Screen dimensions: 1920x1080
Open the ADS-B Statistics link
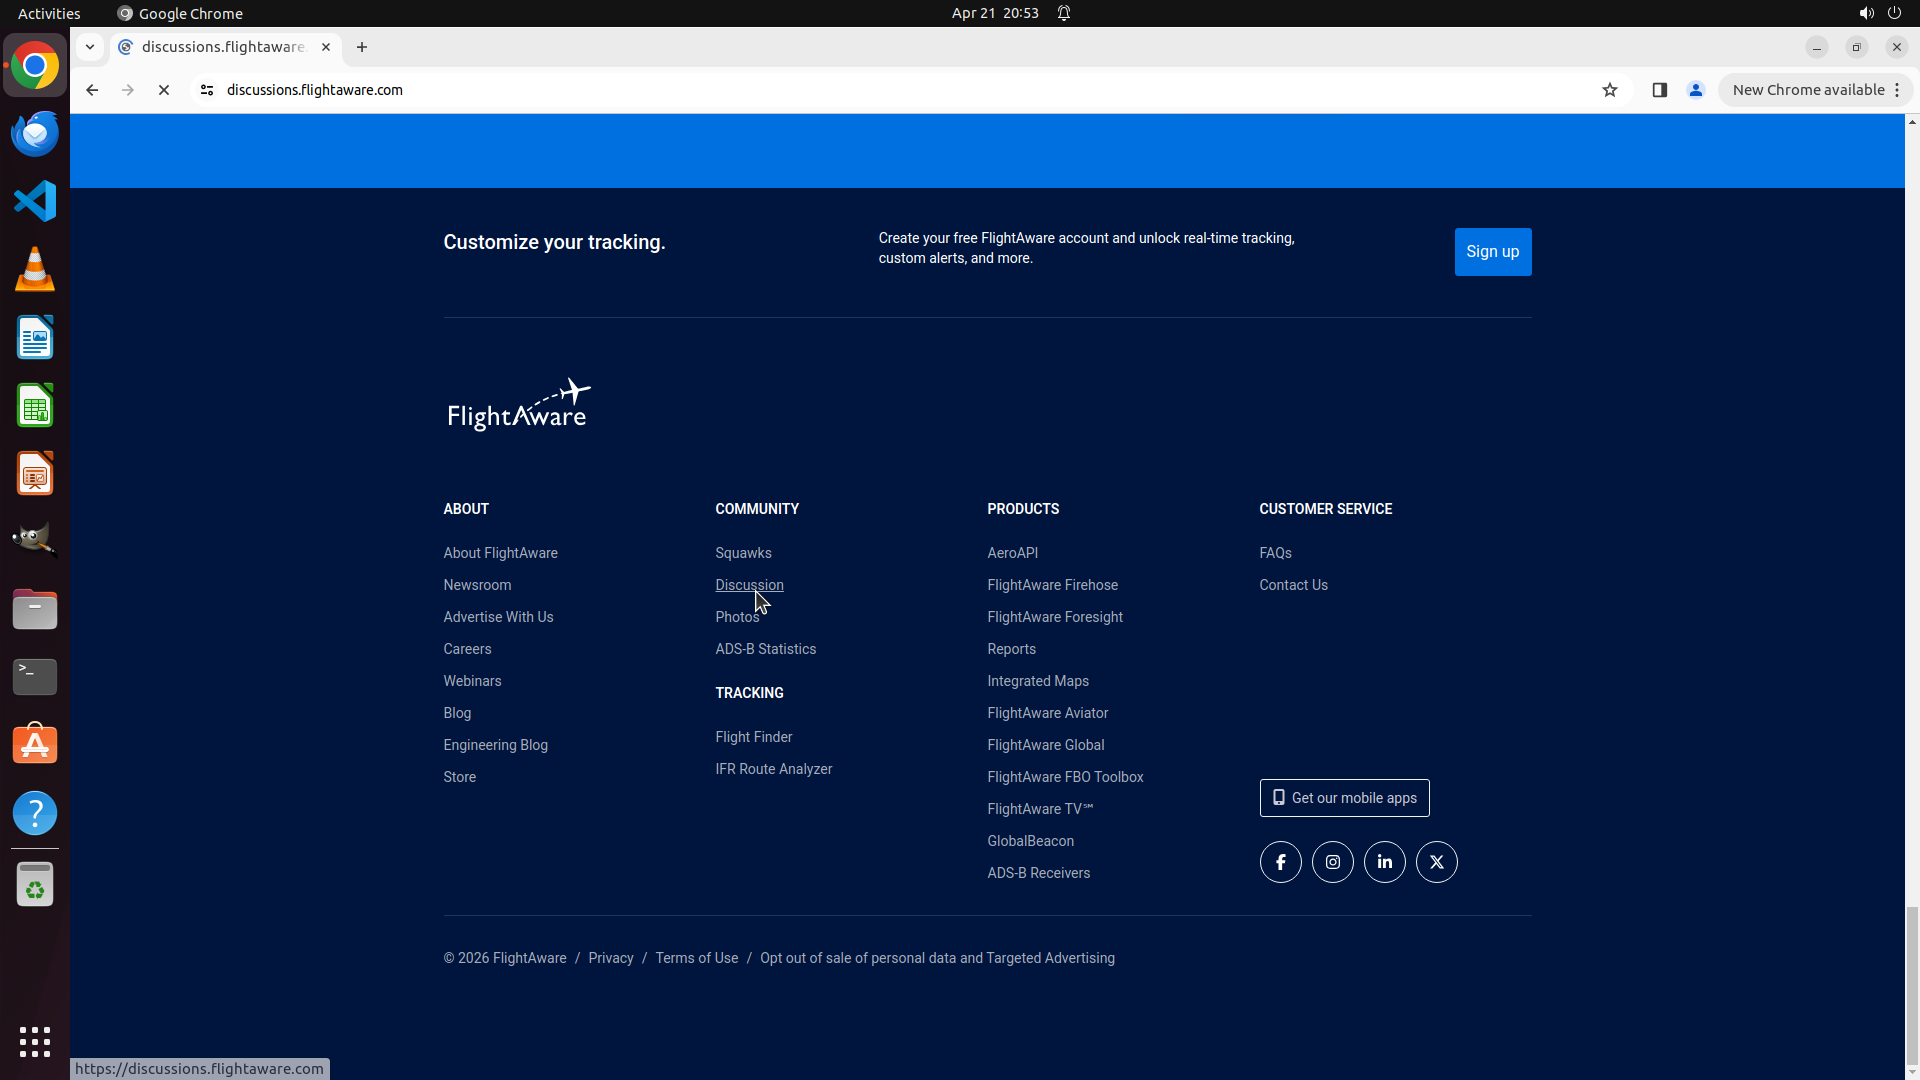click(x=765, y=649)
